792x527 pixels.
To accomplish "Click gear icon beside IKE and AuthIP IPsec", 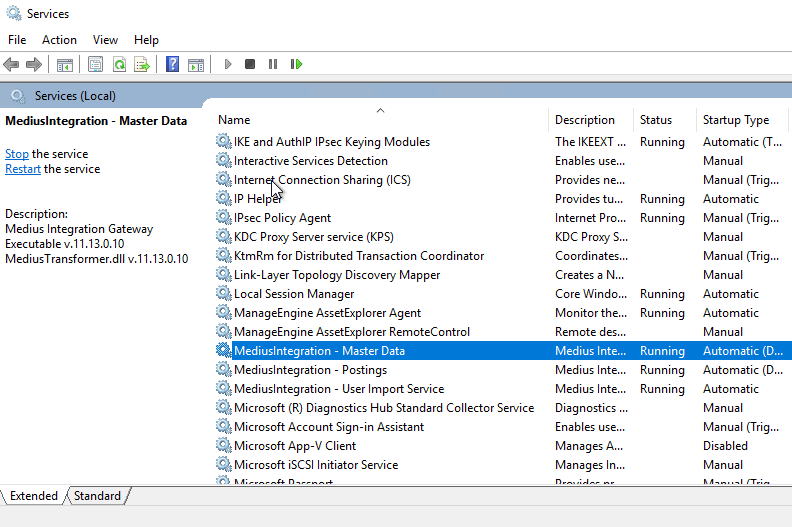I will tap(223, 141).
